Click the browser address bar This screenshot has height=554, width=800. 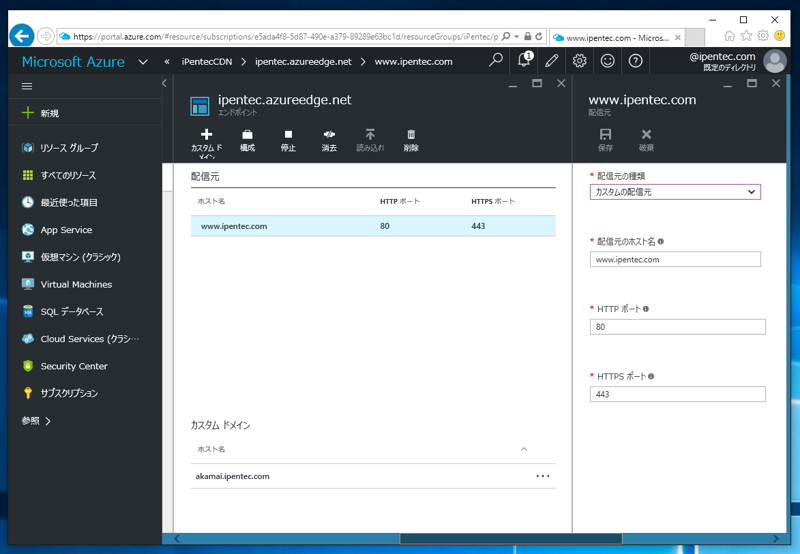click(286, 37)
